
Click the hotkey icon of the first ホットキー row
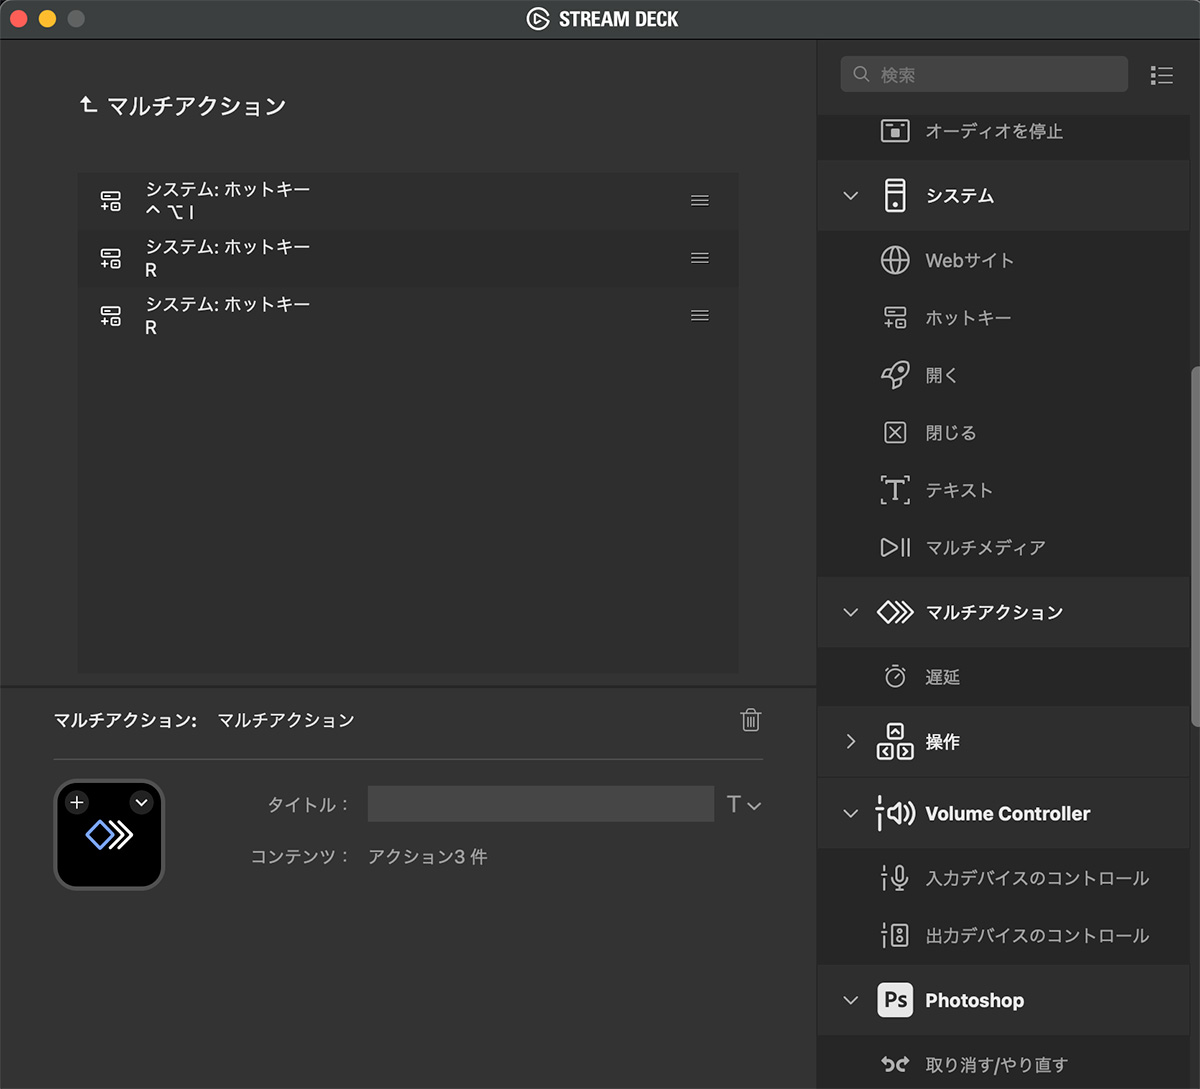click(111, 201)
